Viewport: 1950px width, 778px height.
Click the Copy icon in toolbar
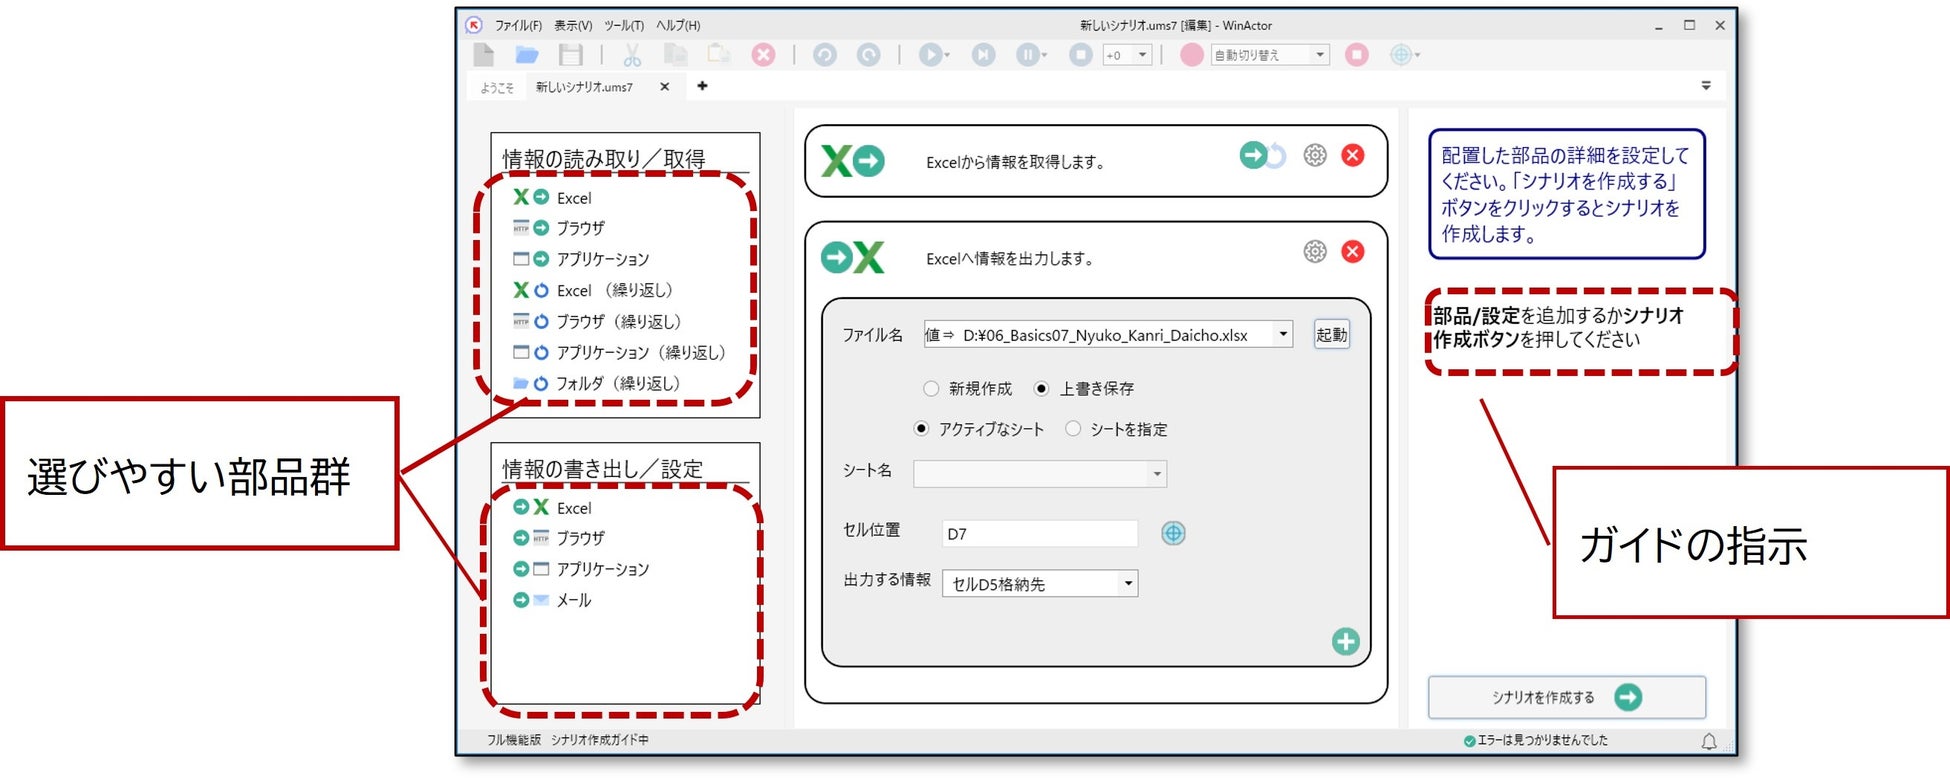click(x=676, y=55)
